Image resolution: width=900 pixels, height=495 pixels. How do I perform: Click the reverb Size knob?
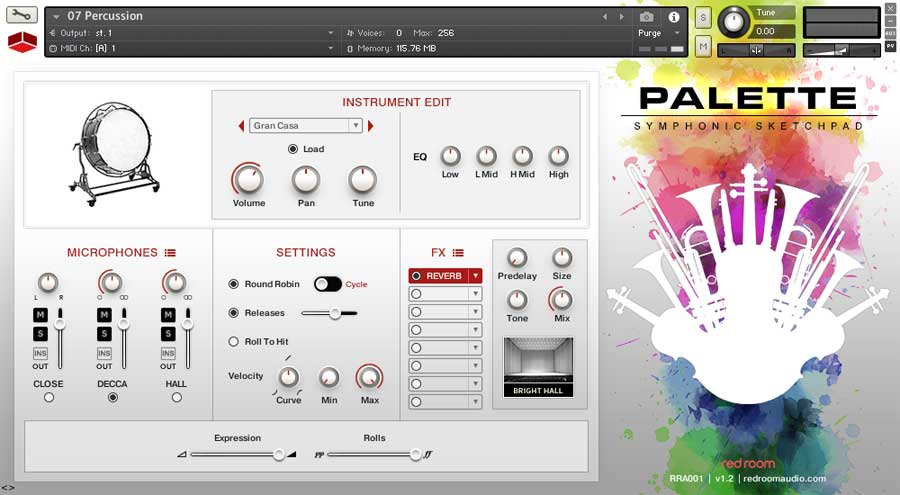562,257
